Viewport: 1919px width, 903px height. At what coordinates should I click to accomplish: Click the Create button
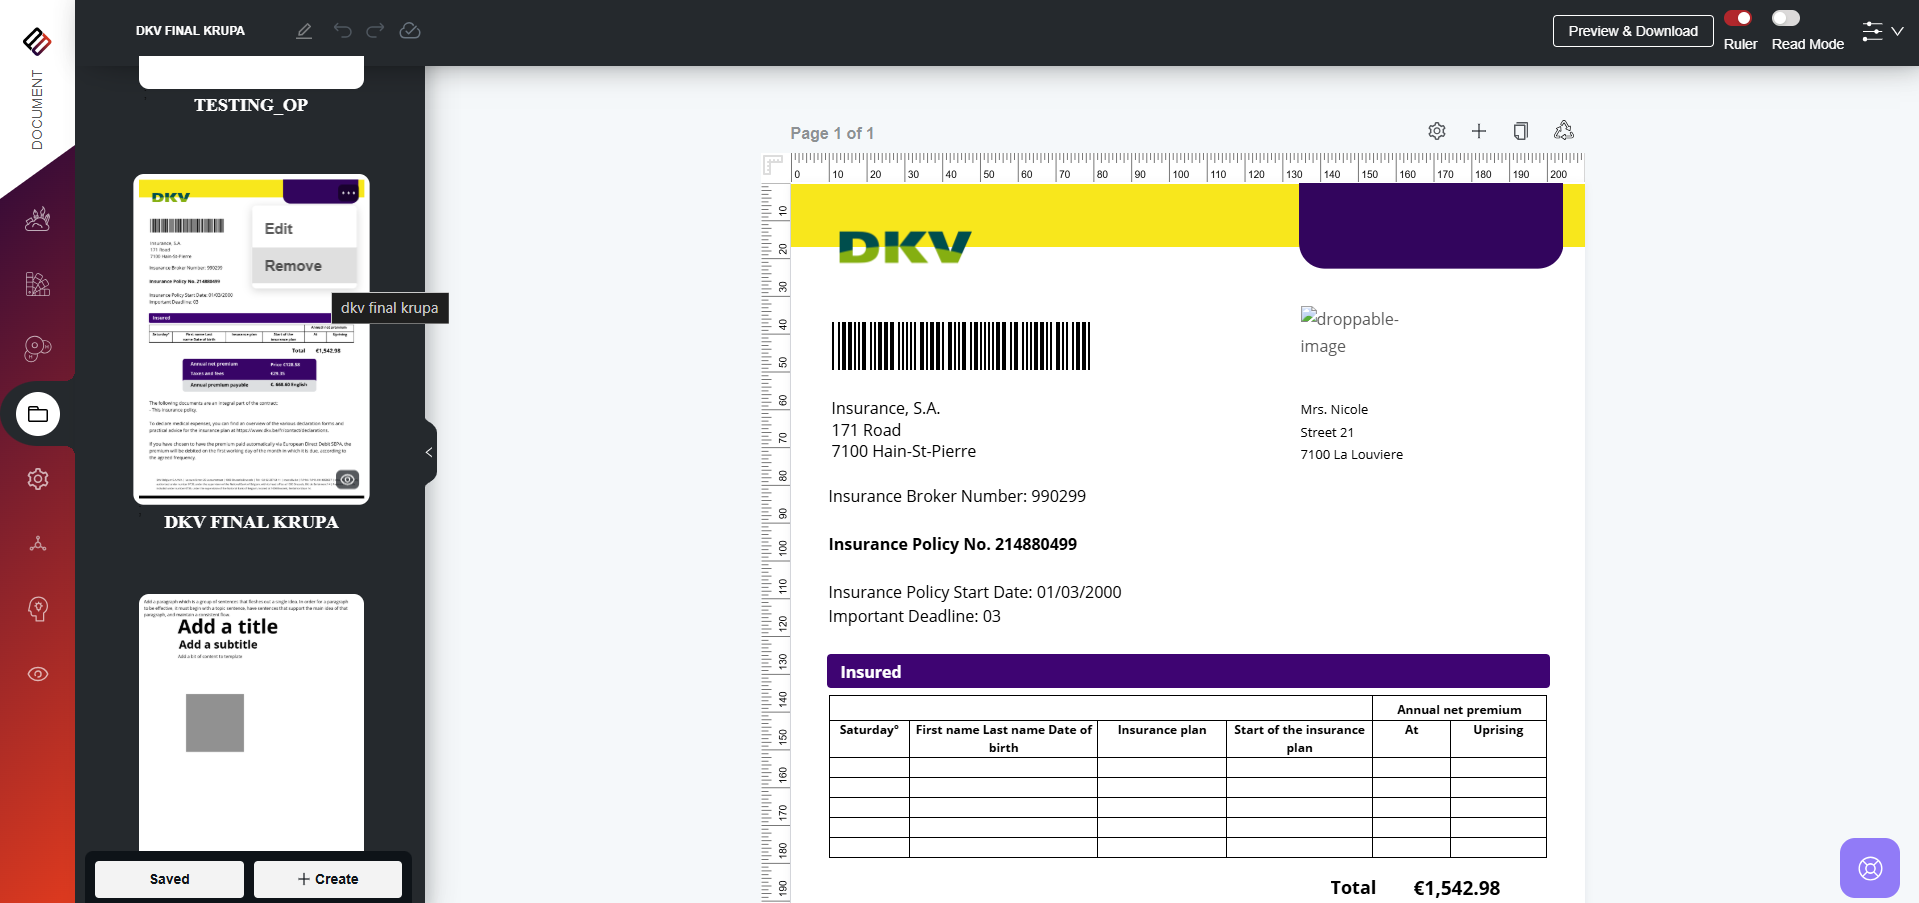[327, 879]
